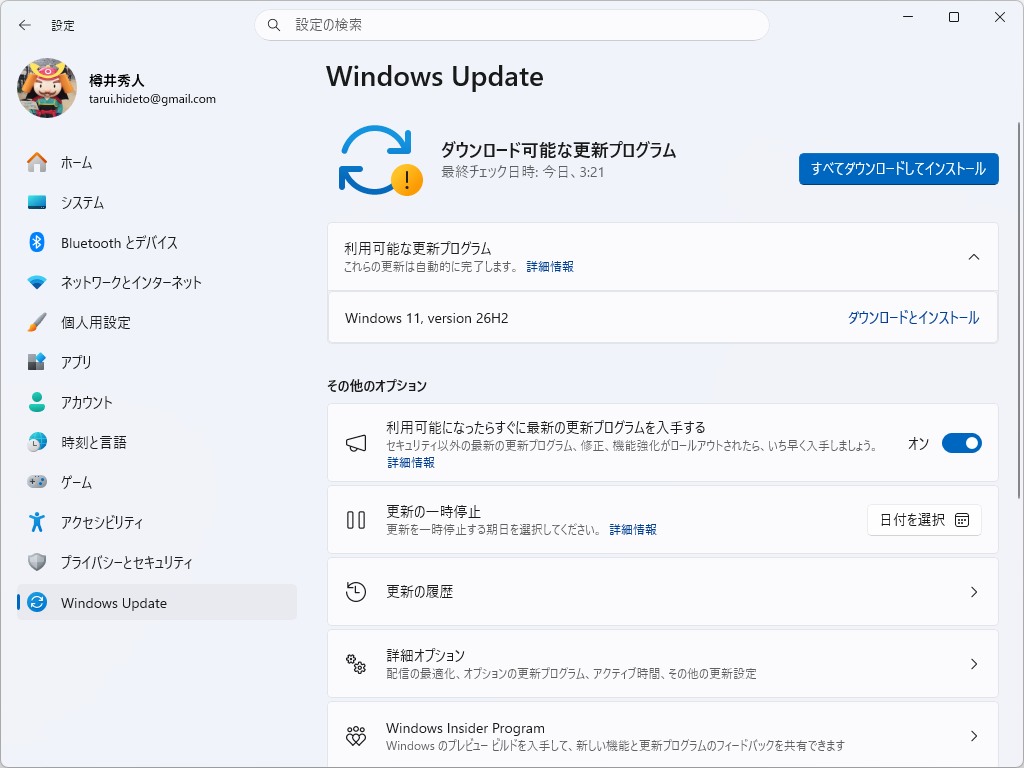Click the プライバシー shield icon

[37, 562]
